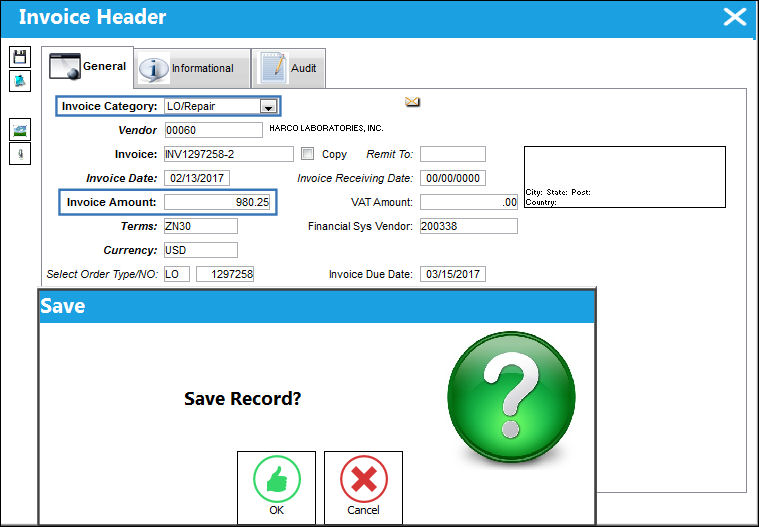Click the Invoice Receiving Date field

pos(453,178)
